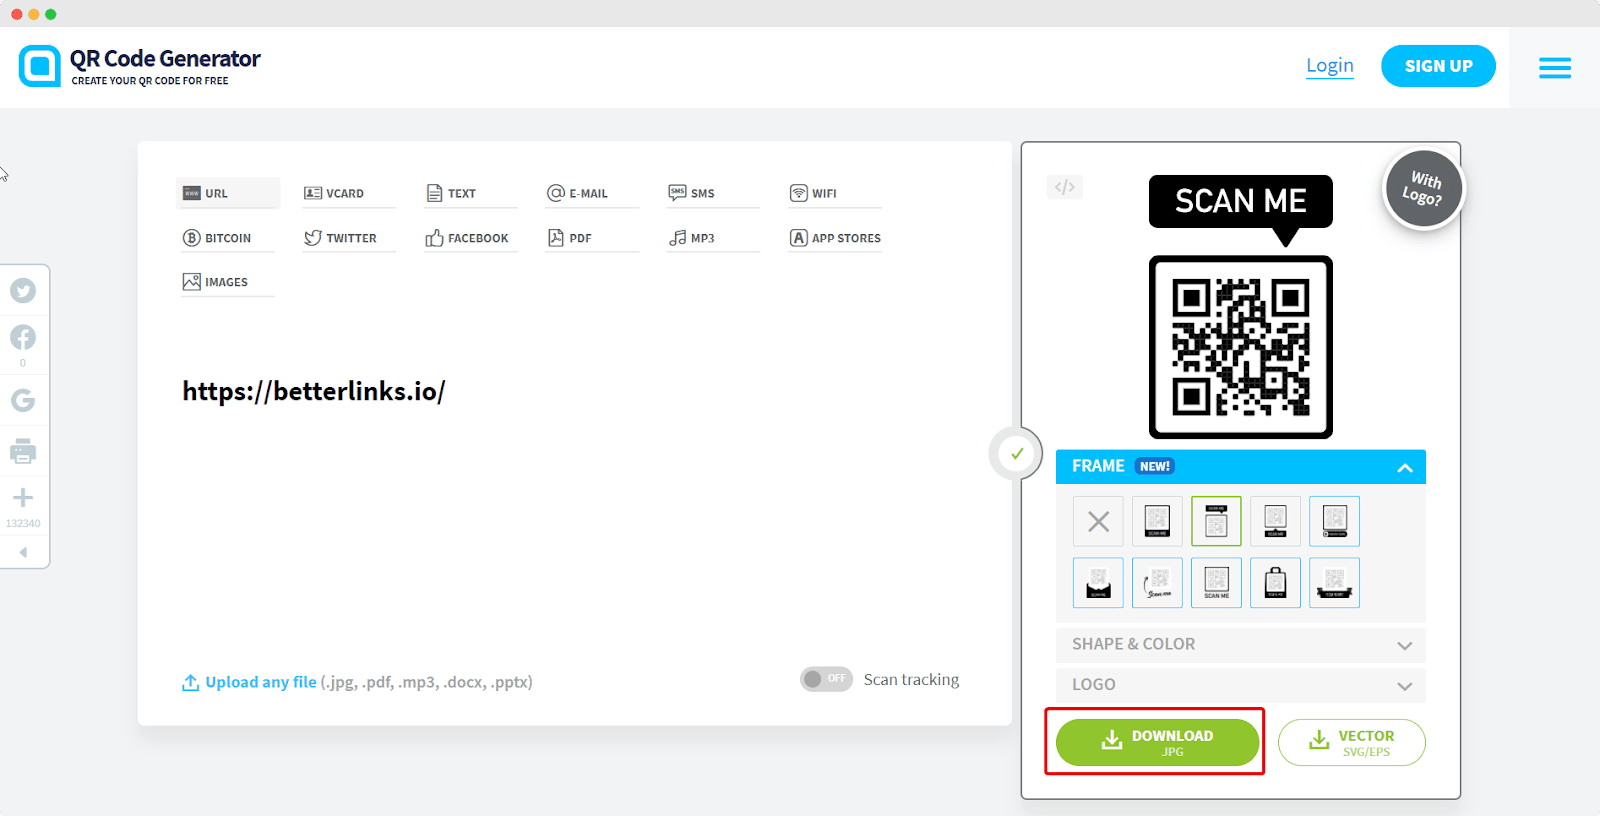Image resolution: width=1600 pixels, height=816 pixels.
Task: Expand the SHAPE & COLOR section
Action: tap(1240, 645)
